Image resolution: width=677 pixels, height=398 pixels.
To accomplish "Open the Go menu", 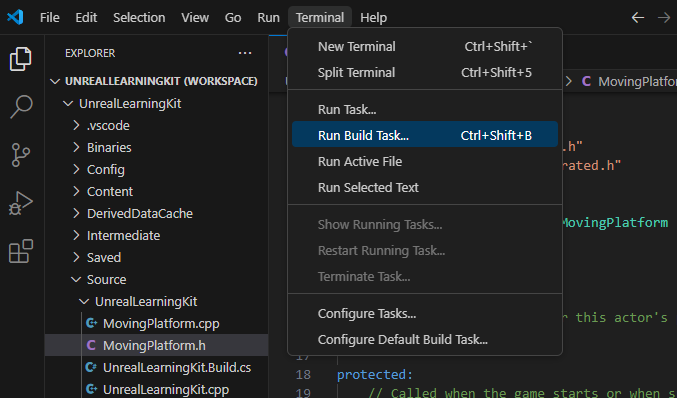I will pos(233,18).
